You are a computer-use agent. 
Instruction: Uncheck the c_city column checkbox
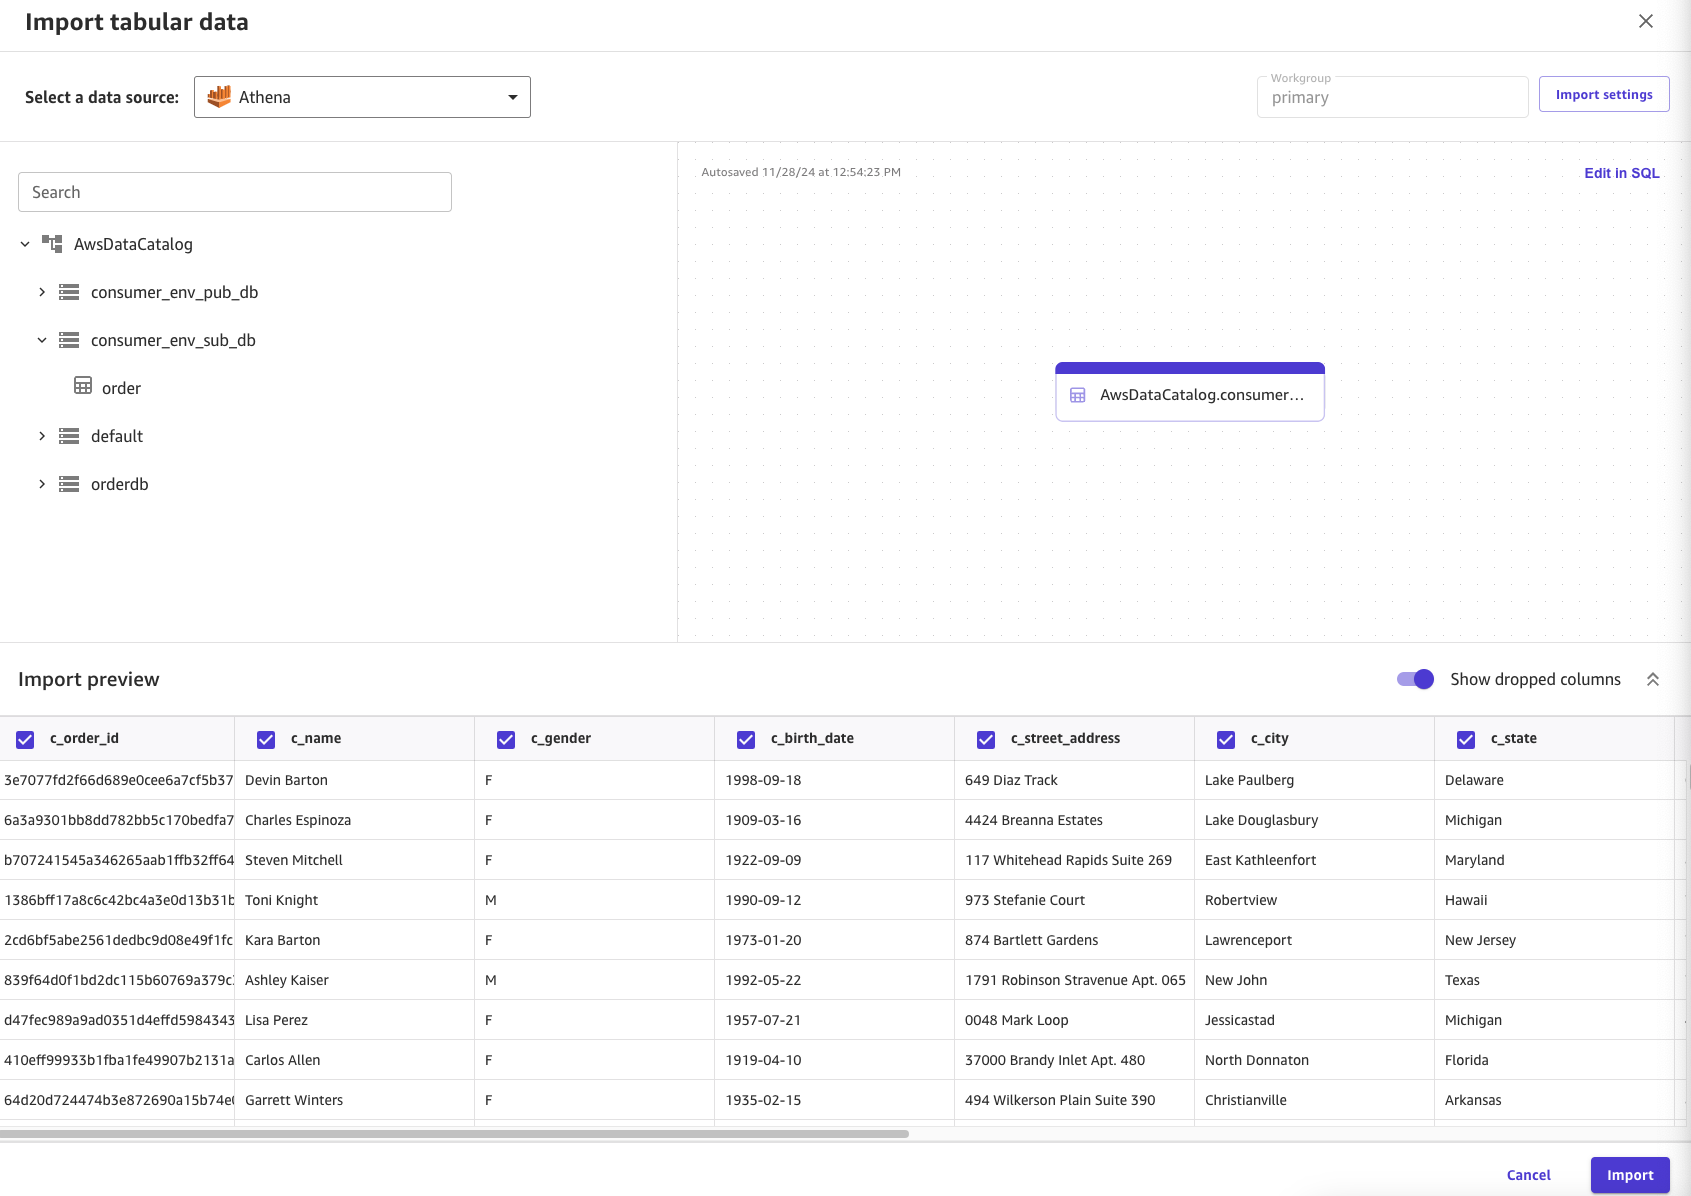[1226, 739]
